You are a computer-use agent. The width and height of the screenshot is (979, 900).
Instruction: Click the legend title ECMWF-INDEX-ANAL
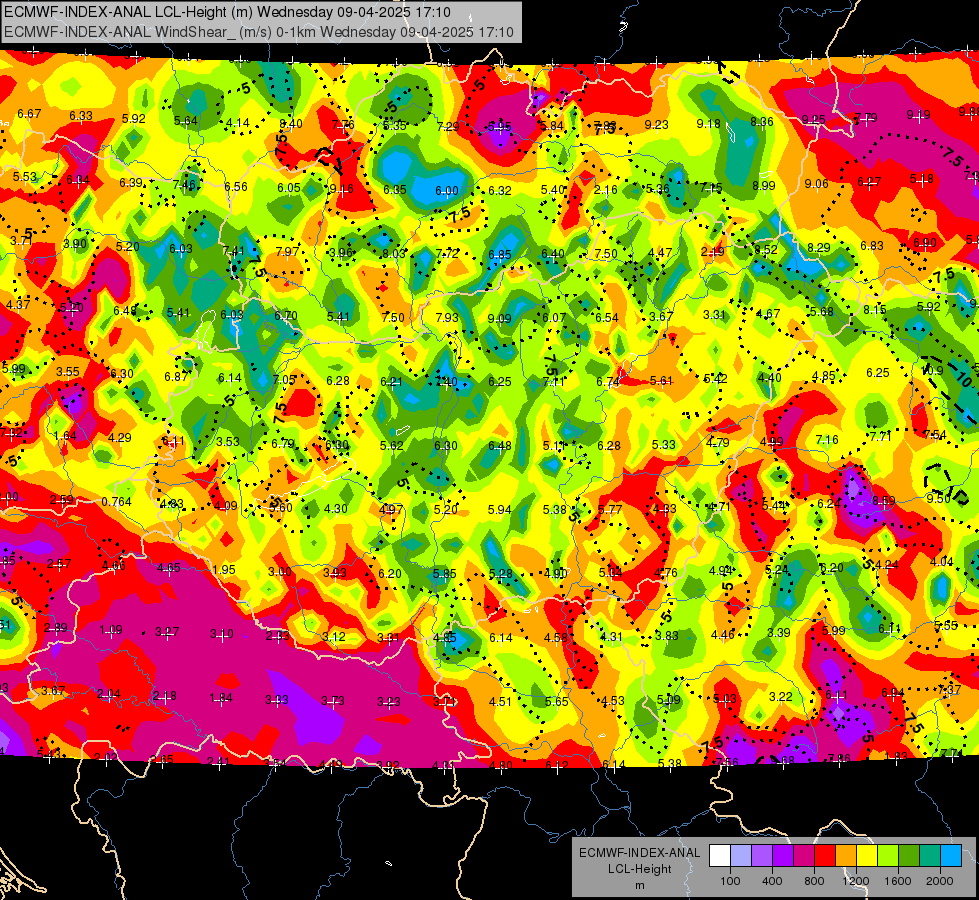[639, 853]
